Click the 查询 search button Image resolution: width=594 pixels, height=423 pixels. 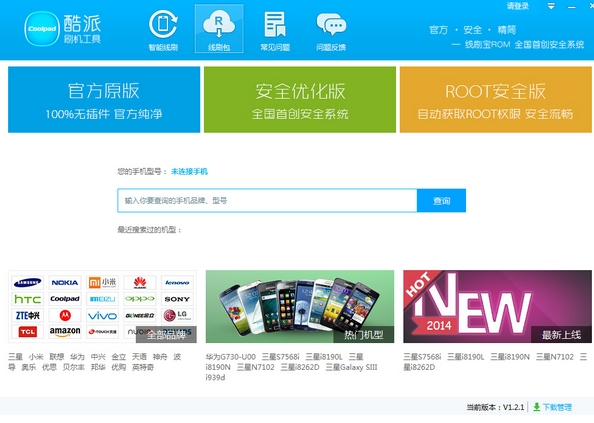click(x=441, y=201)
